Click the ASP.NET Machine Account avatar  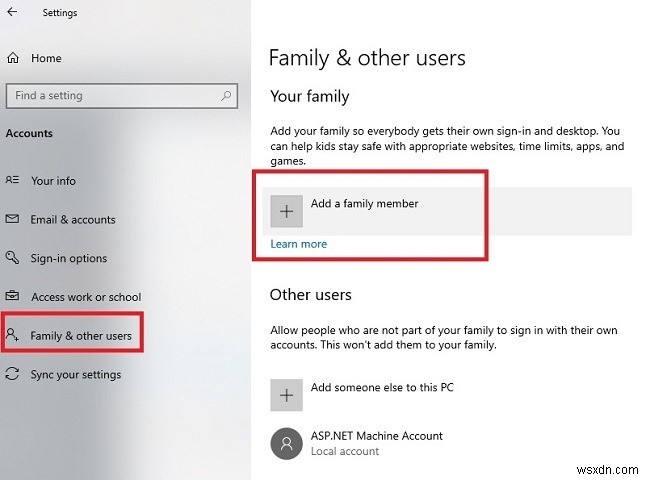click(286, 444)
